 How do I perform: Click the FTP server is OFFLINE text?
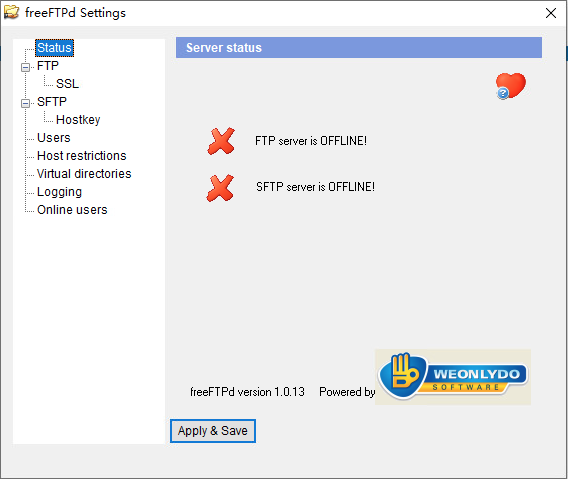[x=311, y=141]
